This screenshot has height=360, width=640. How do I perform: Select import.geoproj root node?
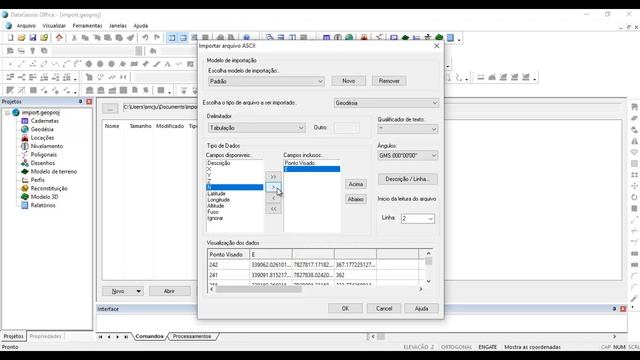pos(41,112)
